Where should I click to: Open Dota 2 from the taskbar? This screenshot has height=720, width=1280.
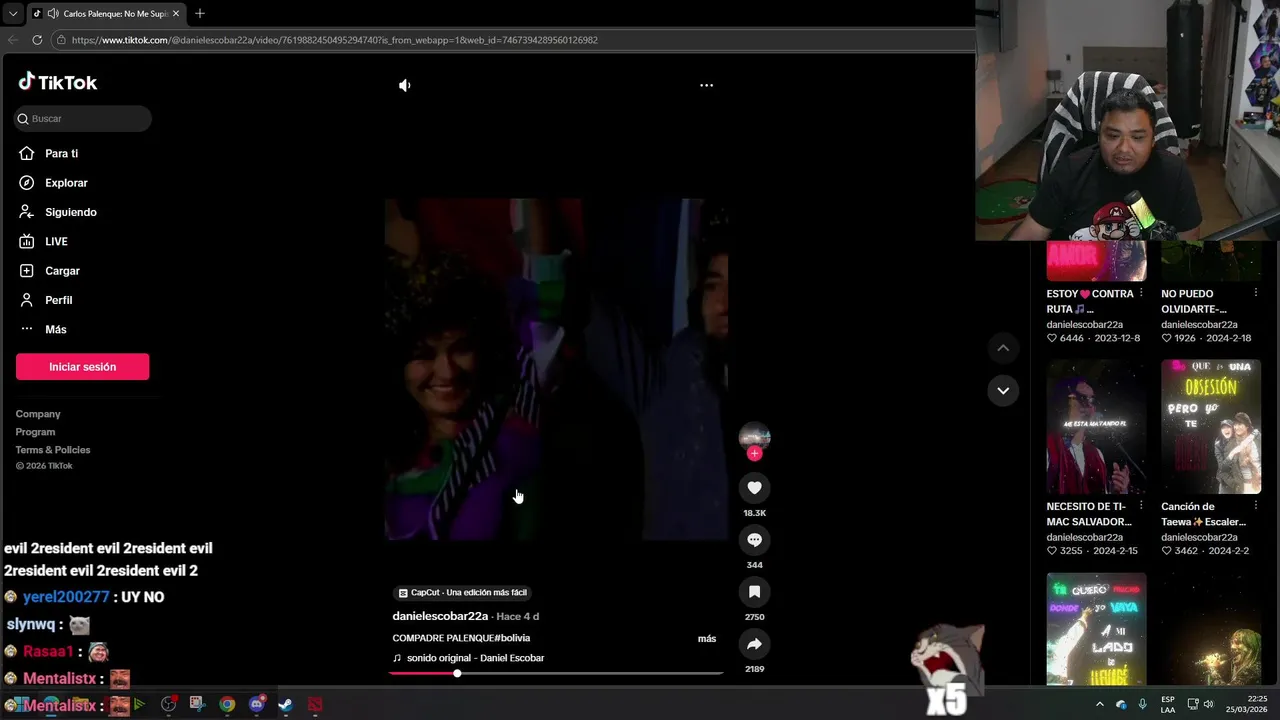315,704
